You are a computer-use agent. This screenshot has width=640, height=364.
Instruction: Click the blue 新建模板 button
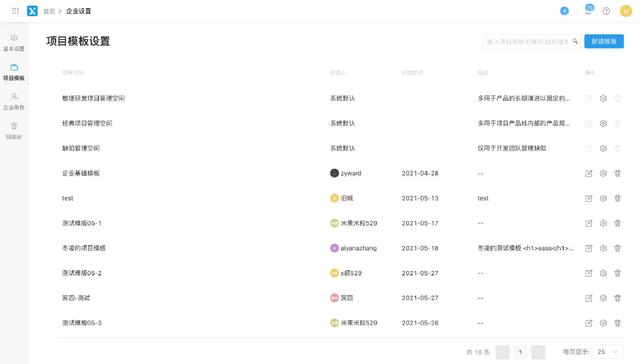(x=604, y=41)
